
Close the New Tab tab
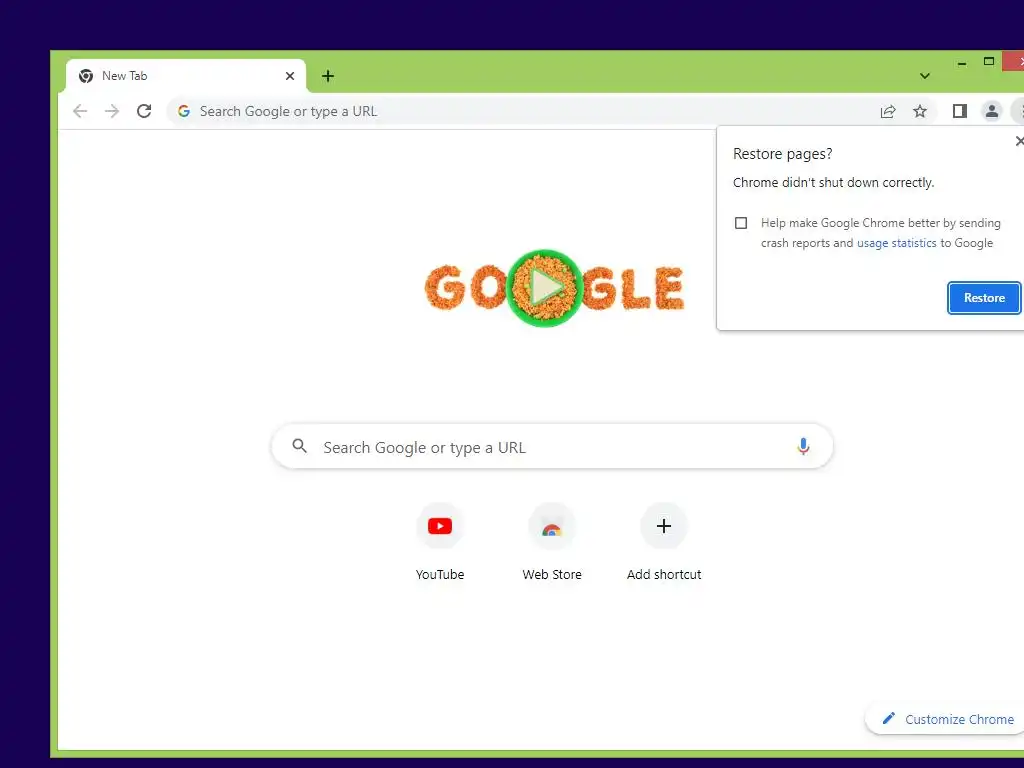[x=290, y=76]
